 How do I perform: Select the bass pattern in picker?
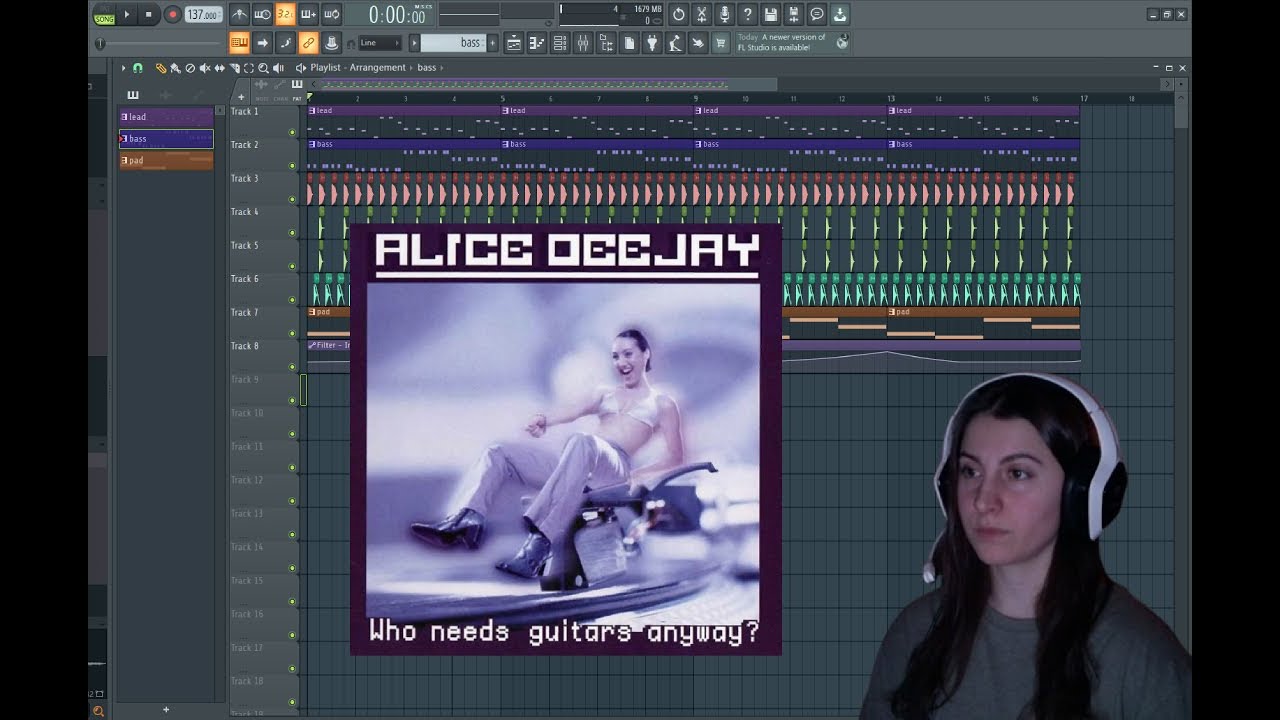(166, 139)
